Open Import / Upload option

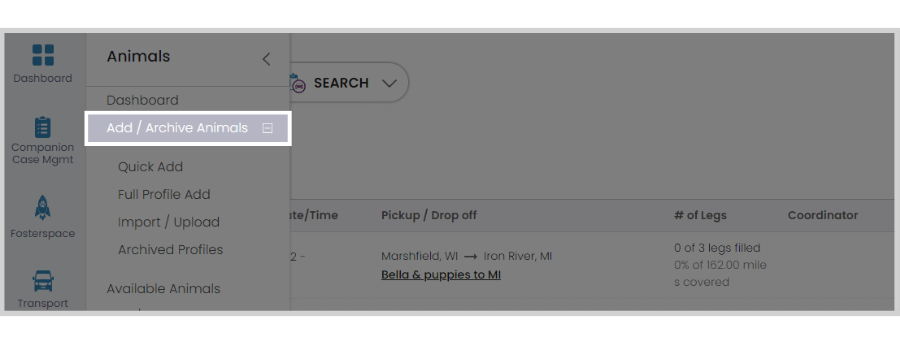(169, 222)
